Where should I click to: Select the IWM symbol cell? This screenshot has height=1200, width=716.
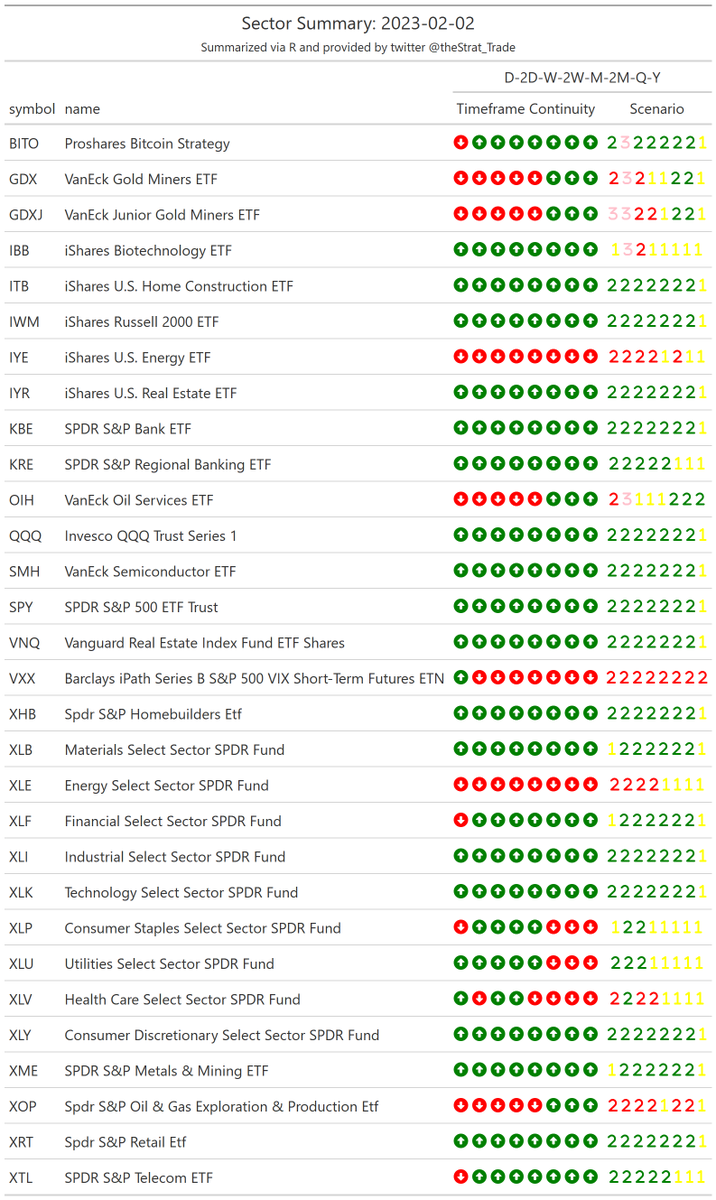[x=23, y=322]
